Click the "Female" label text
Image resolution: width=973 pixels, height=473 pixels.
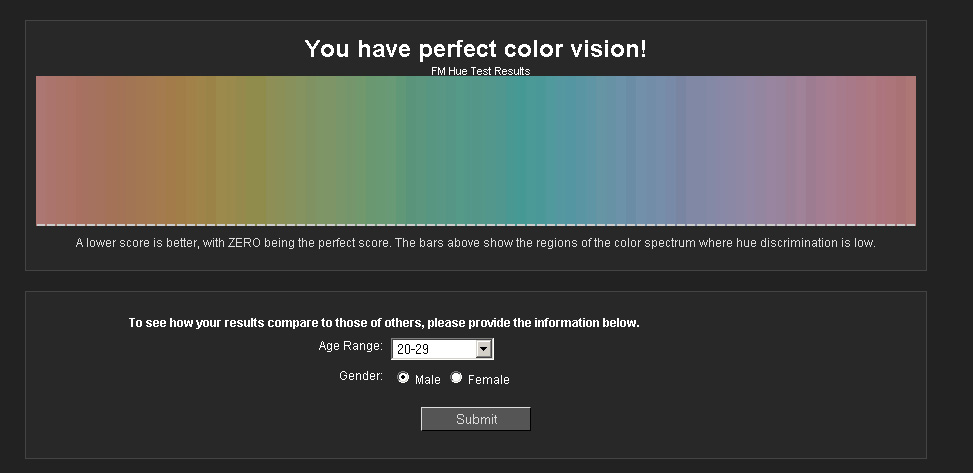[488, 380]
